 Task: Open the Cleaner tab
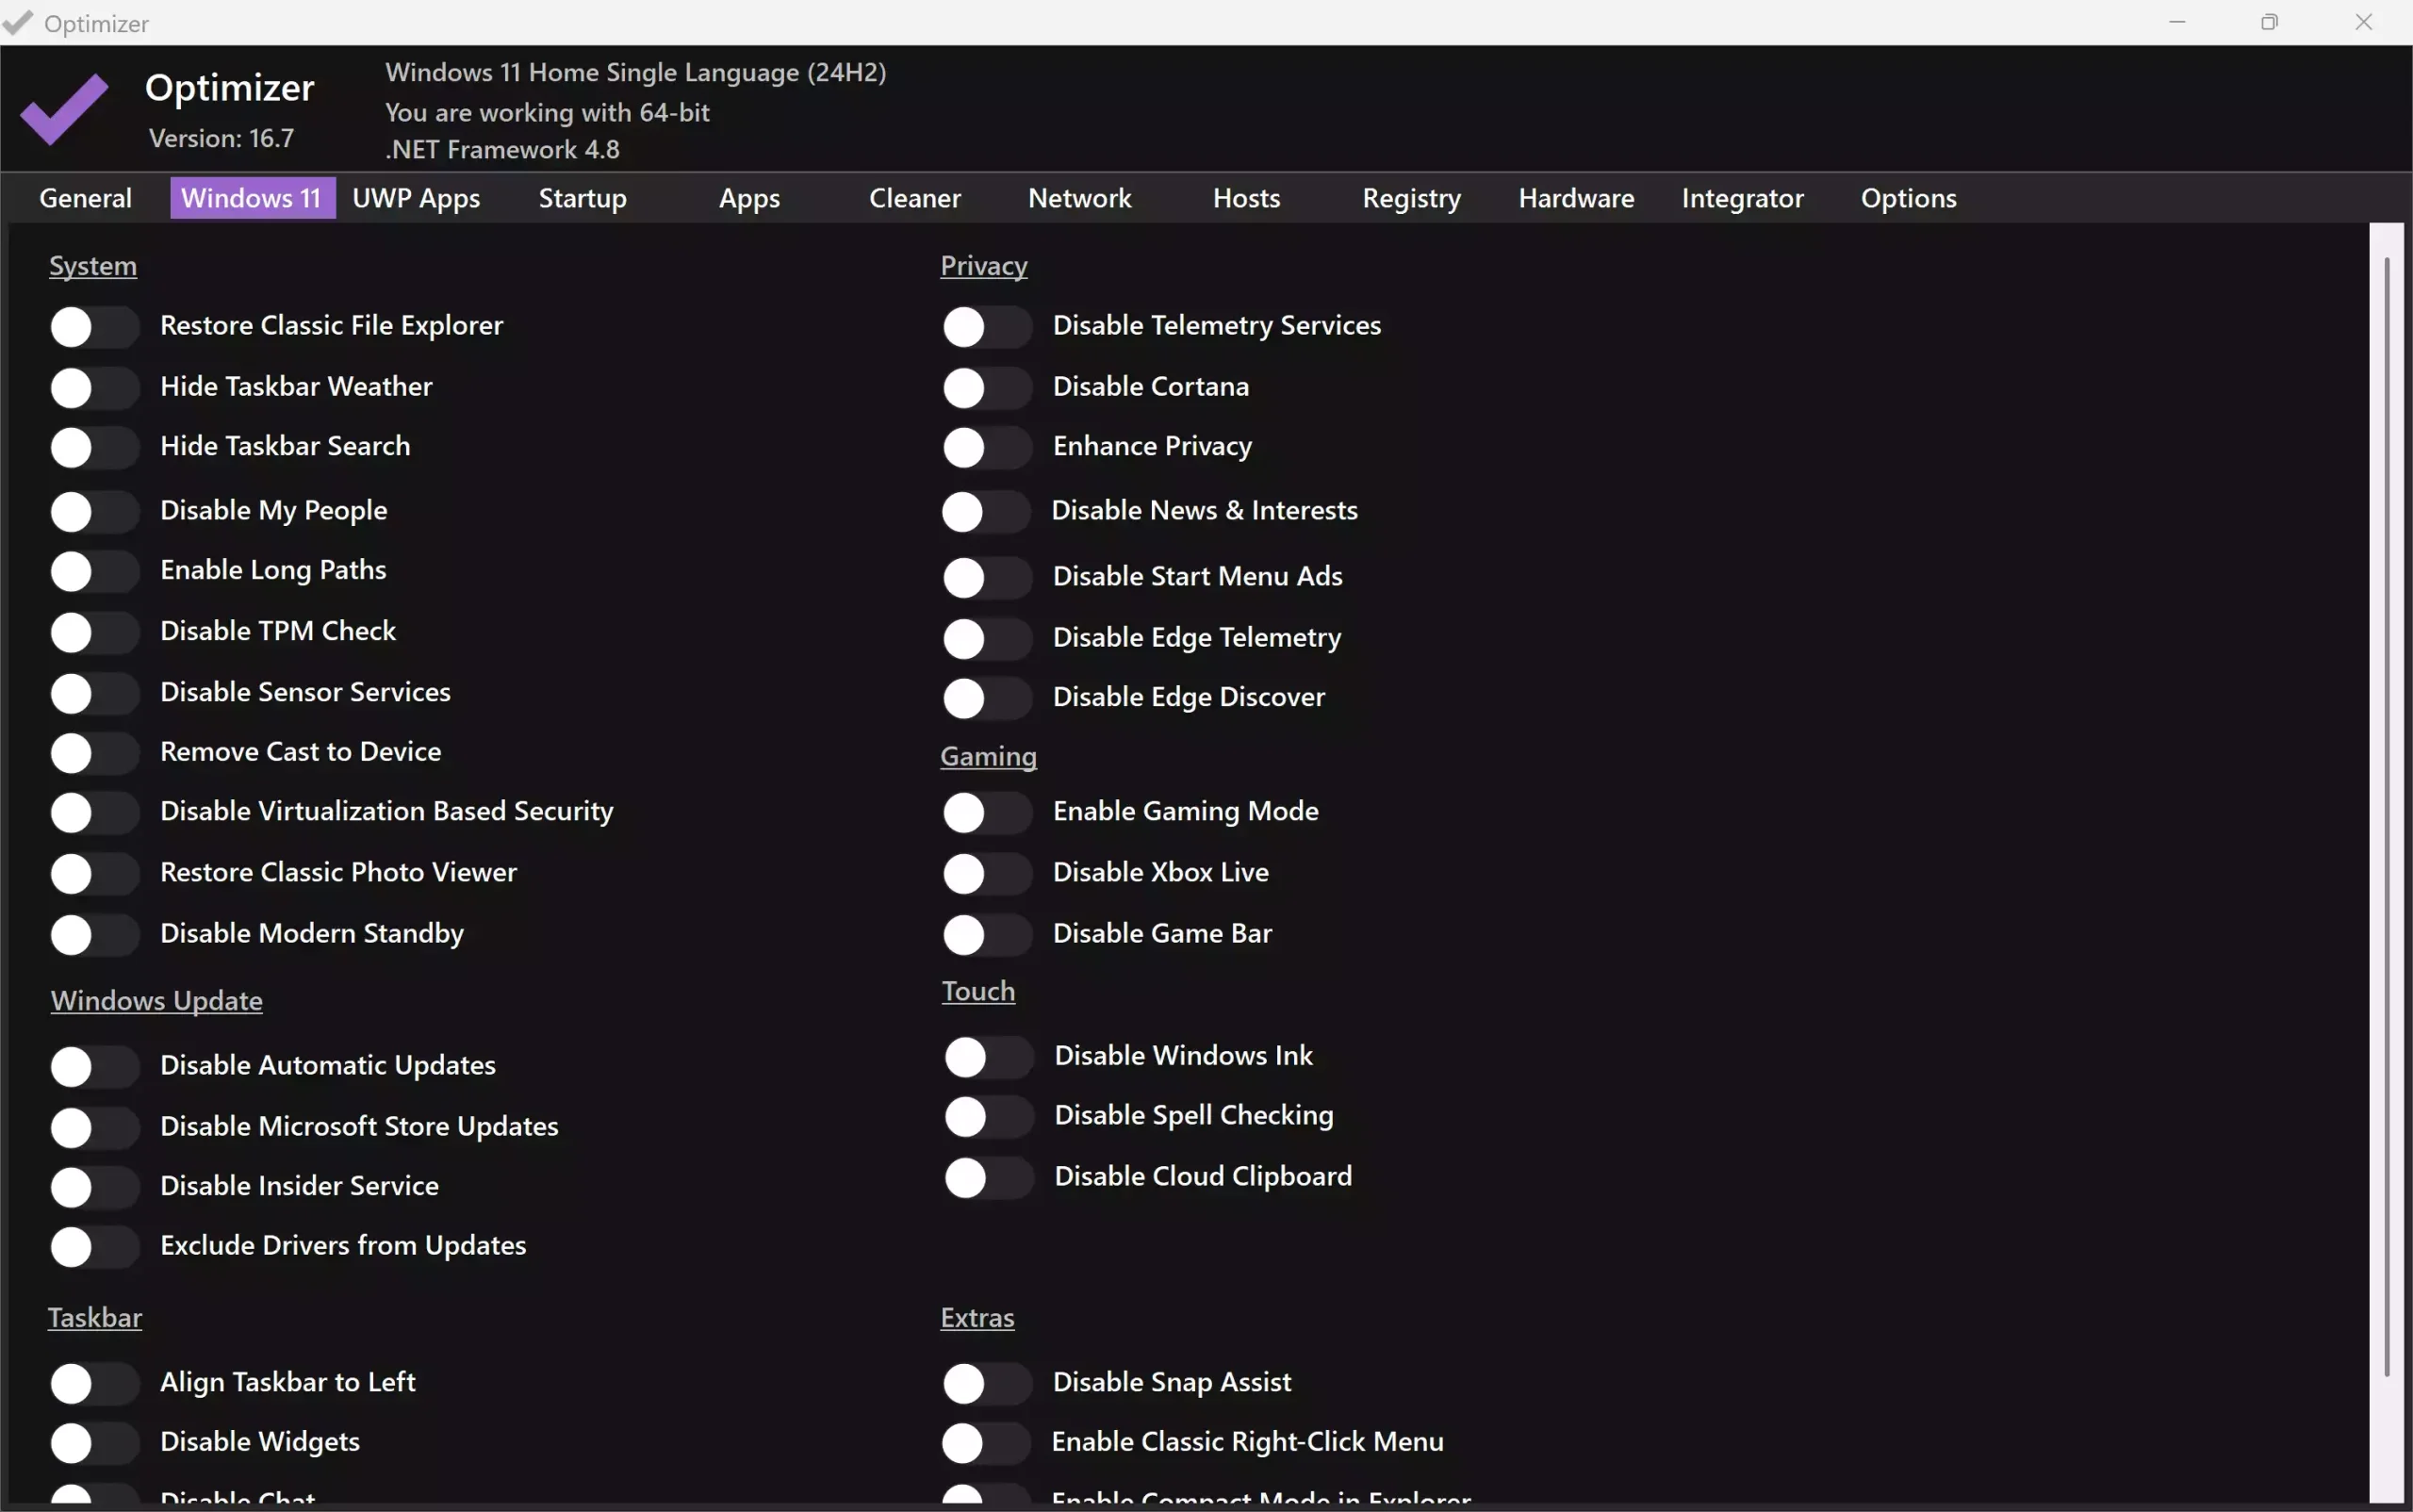915,197
